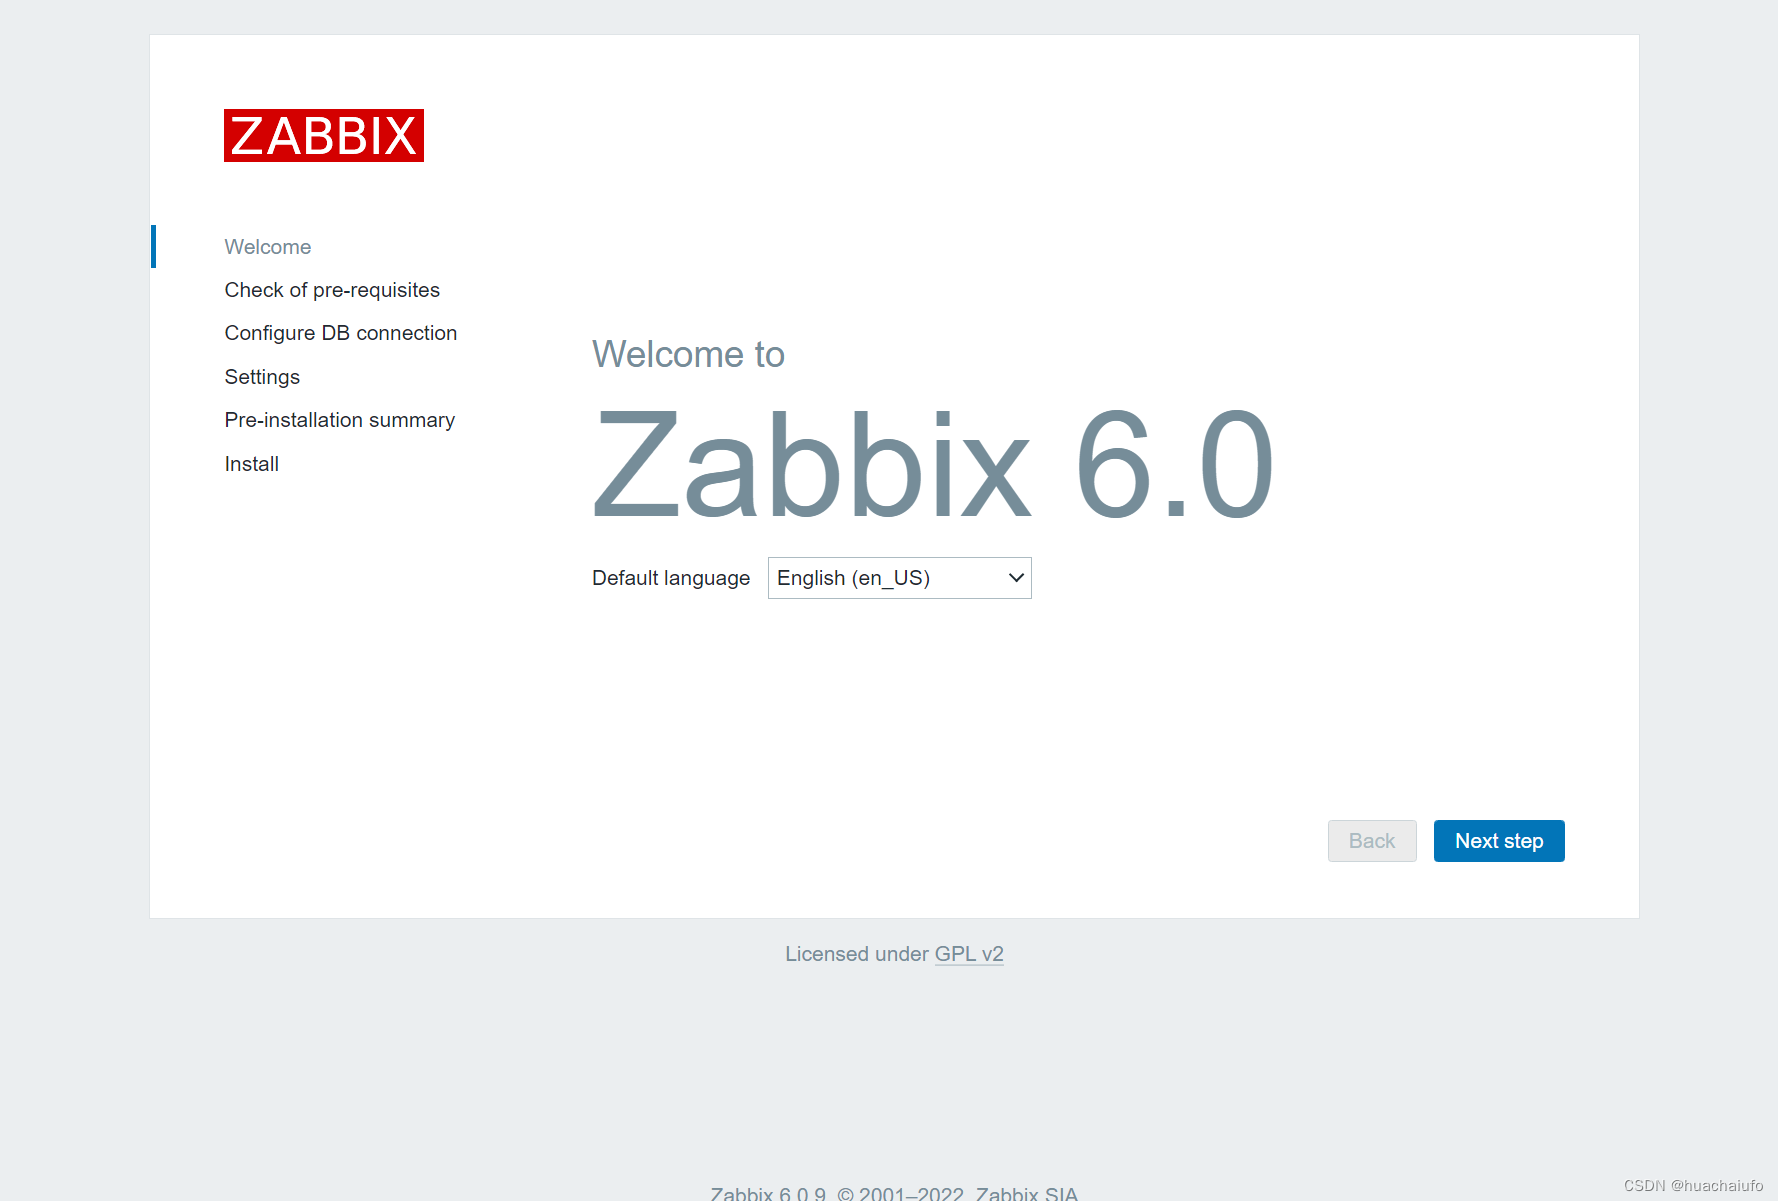The image size is (1778, 1201).
Task: Open the Default language dropdown
Action: coord(898,578)
